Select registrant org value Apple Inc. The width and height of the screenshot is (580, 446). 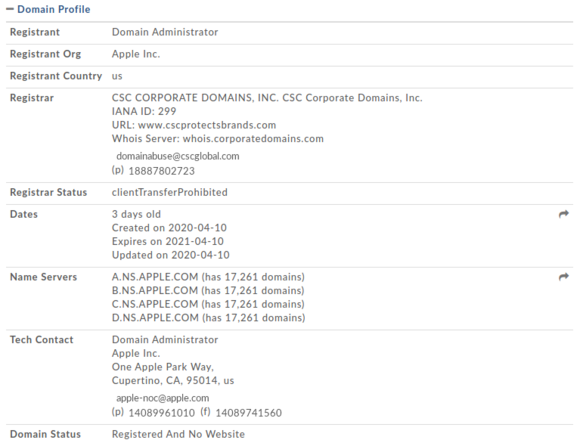[x=136, y=54]
